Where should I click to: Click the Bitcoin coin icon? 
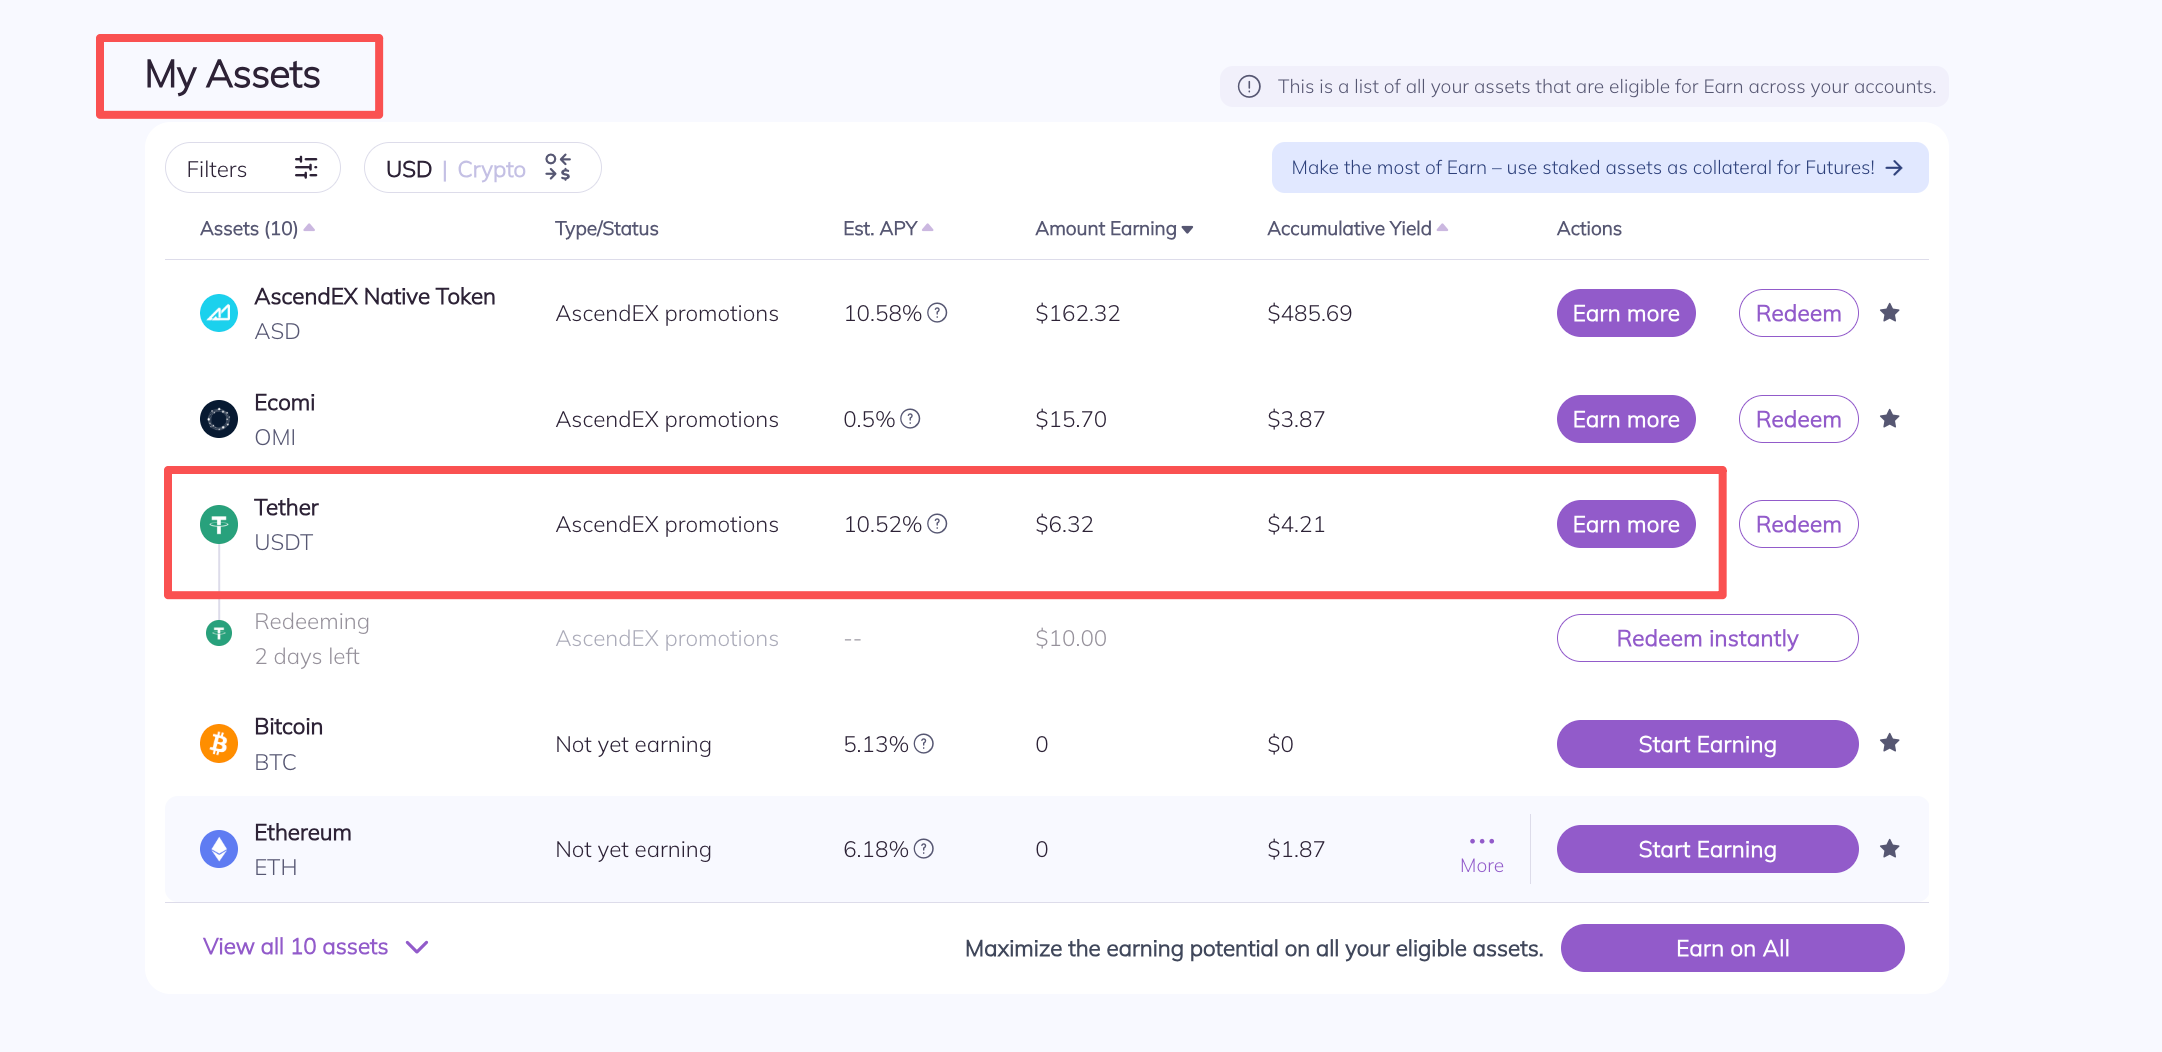click(219, 744)
